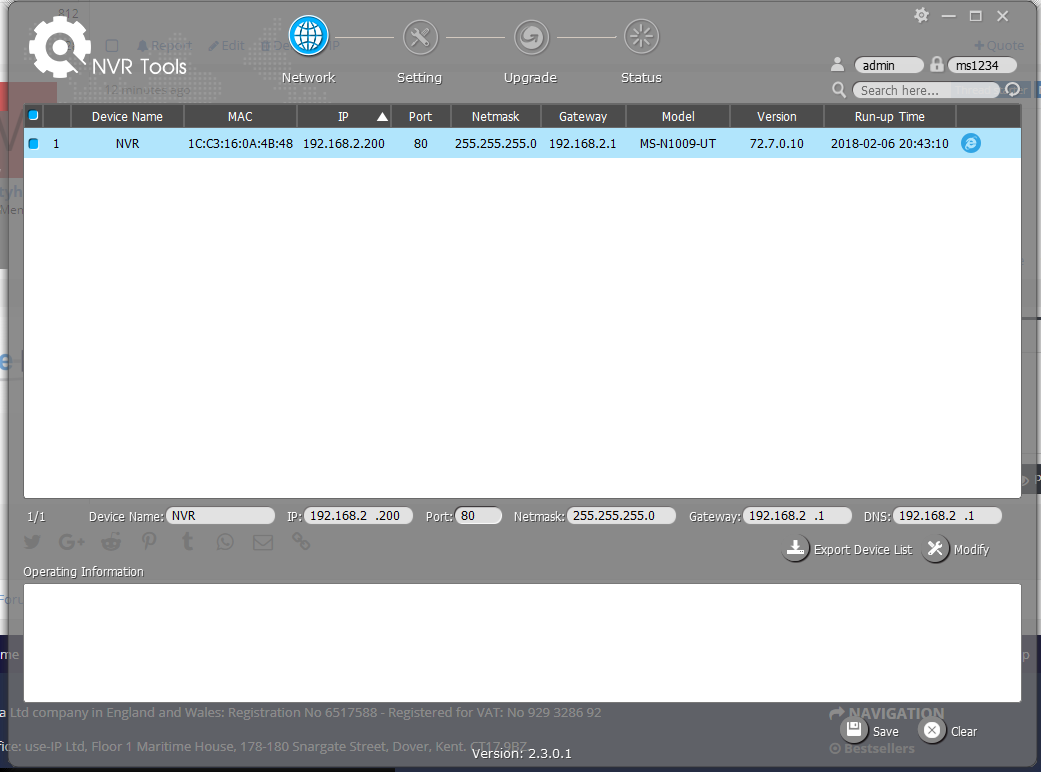The image size is (1041, 772).
Task: Click the magnifier search icon
Action: (838, 90)
